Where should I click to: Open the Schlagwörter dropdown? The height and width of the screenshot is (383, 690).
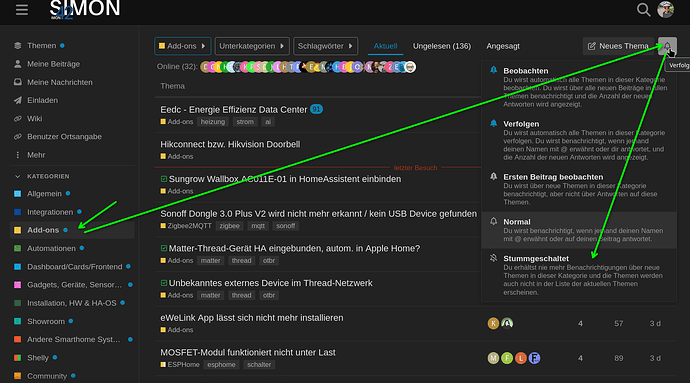coord(325,46)
